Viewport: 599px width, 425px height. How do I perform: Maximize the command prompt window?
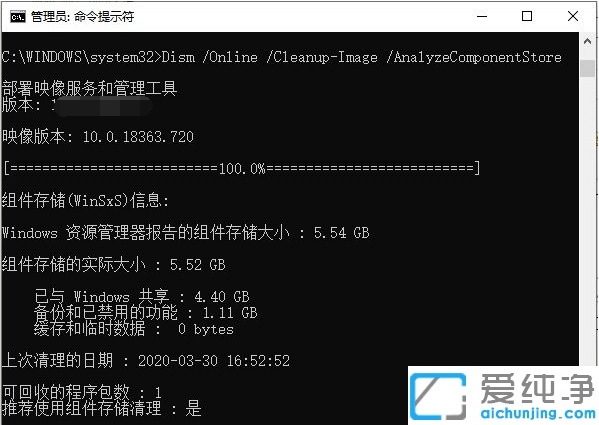pyautogui.click(x=527, y=16)
